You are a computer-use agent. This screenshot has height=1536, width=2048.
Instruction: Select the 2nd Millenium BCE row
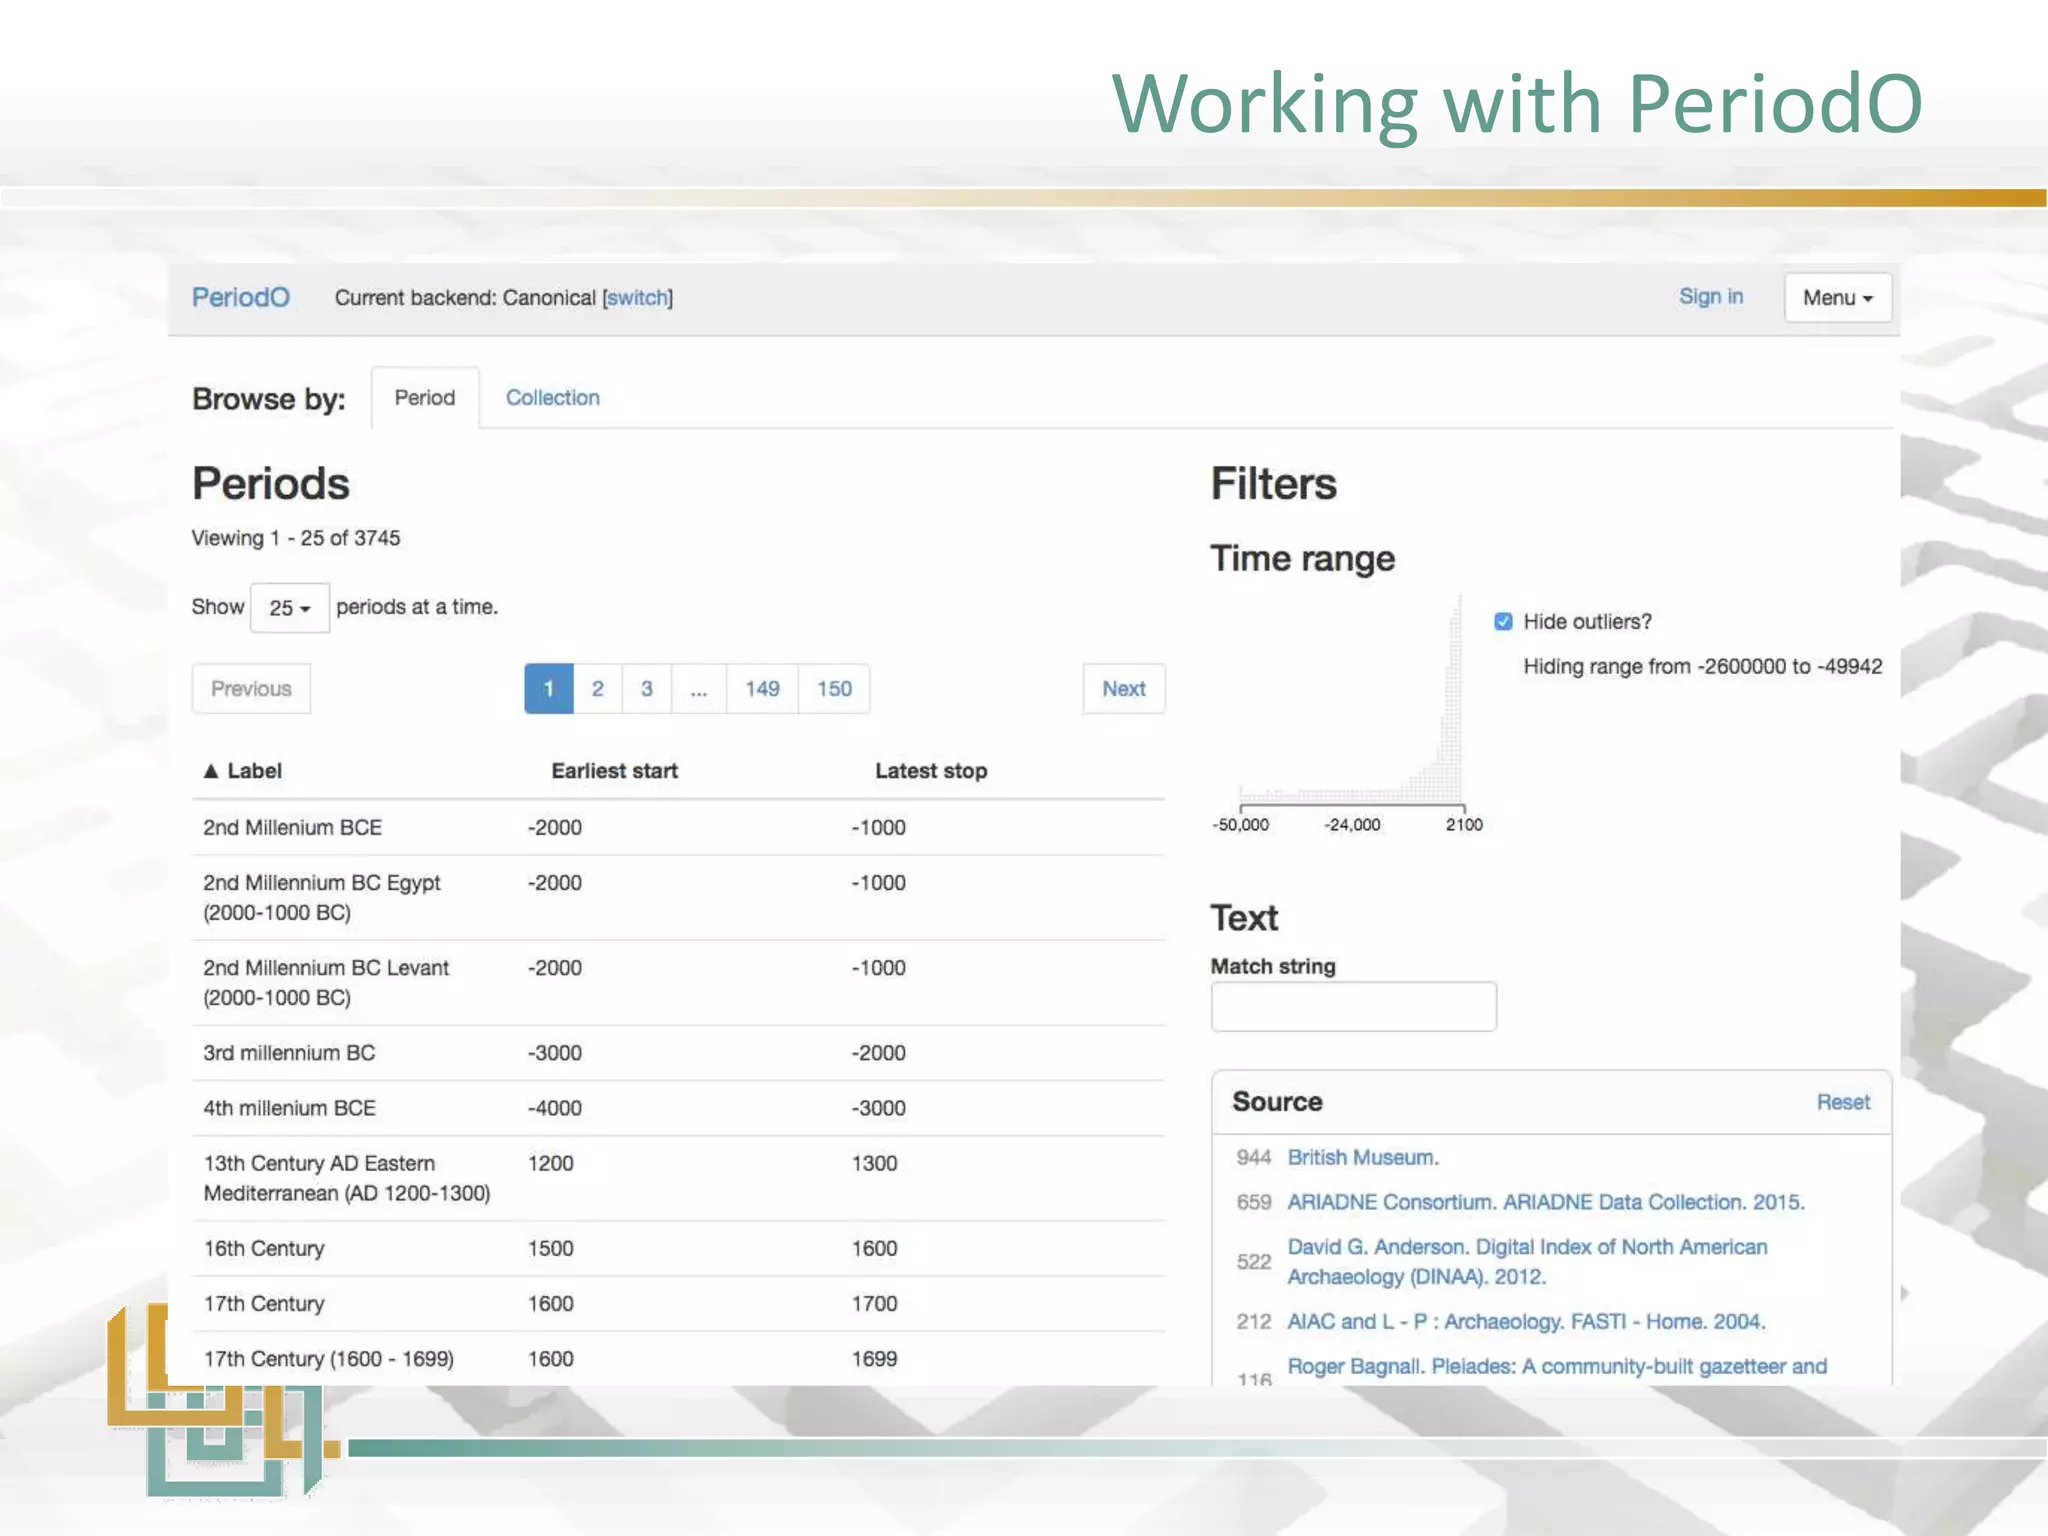tap(678, 827)
